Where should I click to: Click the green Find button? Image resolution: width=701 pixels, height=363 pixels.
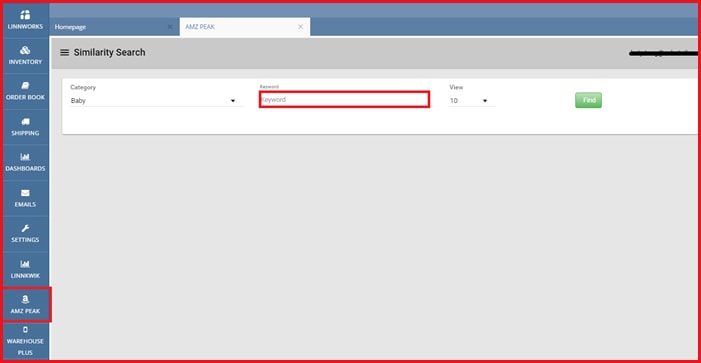pos(588,100)
